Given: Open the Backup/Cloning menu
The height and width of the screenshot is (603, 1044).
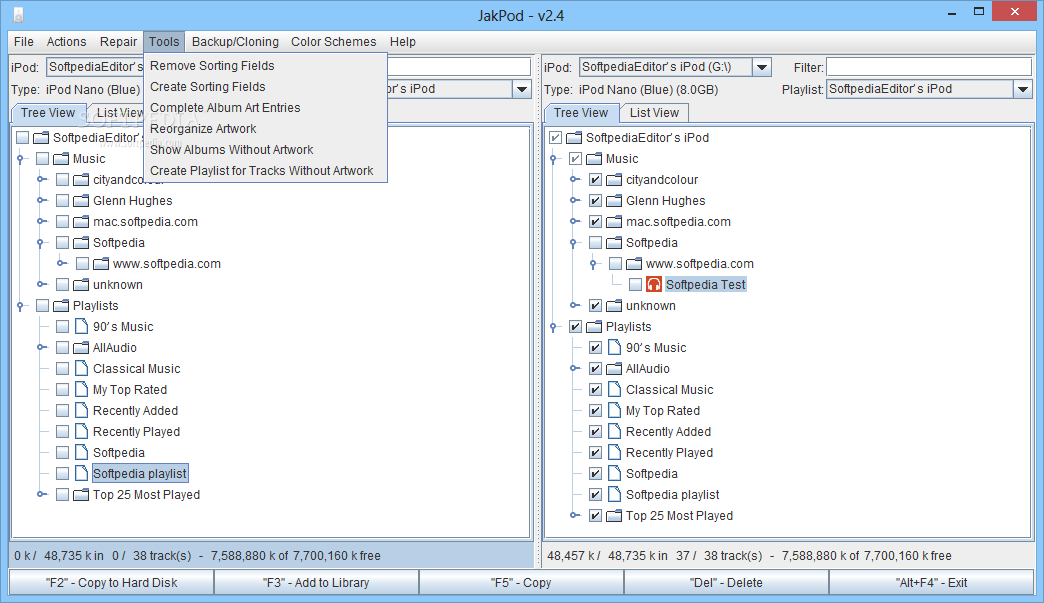Looking at the screenshot, I should click(235, 42).
